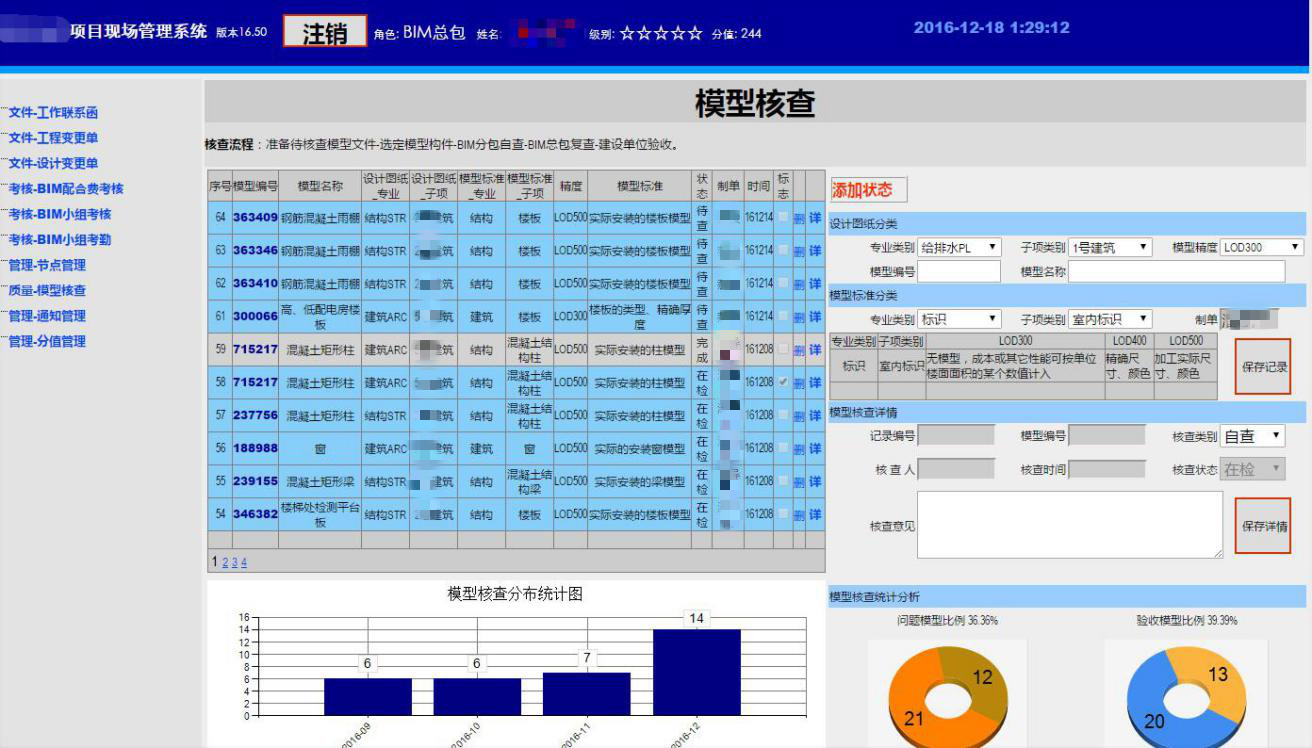Image resolution: width=1312 pixels, height=748 pixels.
Task: Click the 添加状态 button
Action: click(x=868, y=190)
